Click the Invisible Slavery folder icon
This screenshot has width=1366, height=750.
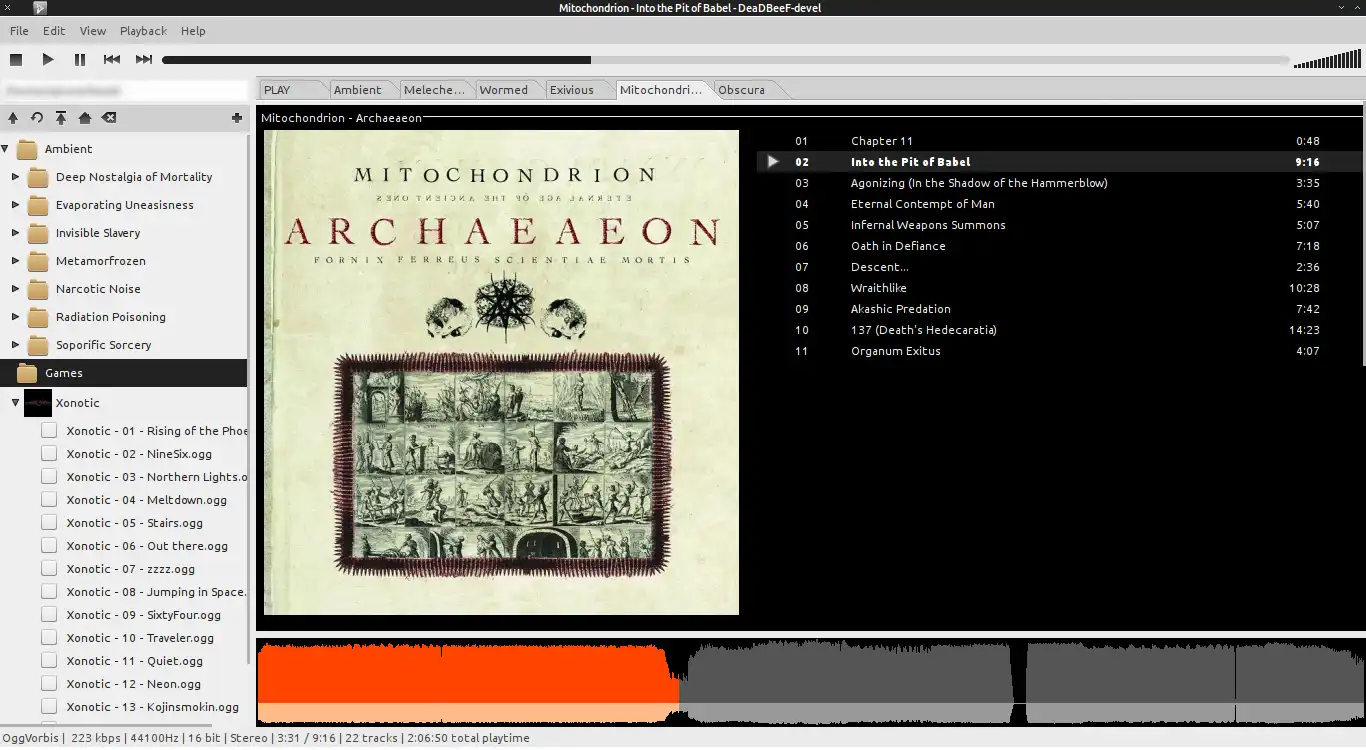pos(39,233)
